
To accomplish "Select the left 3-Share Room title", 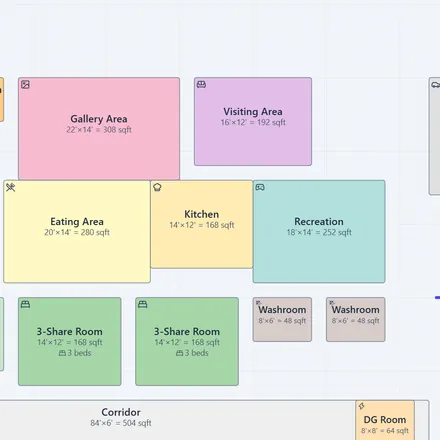I will 70,332.
